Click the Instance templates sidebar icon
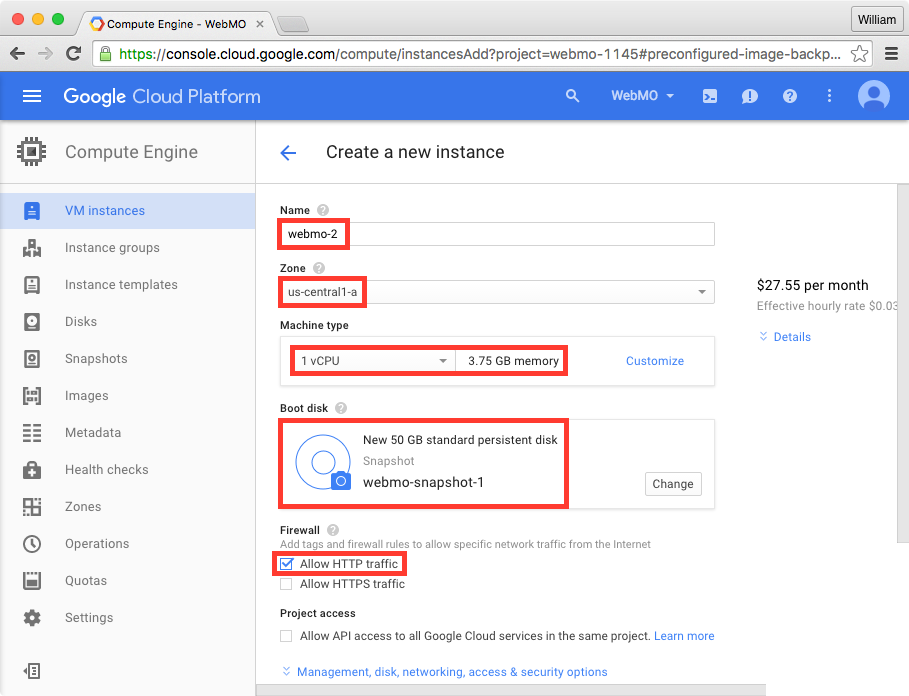 click(x=32, y=285)
